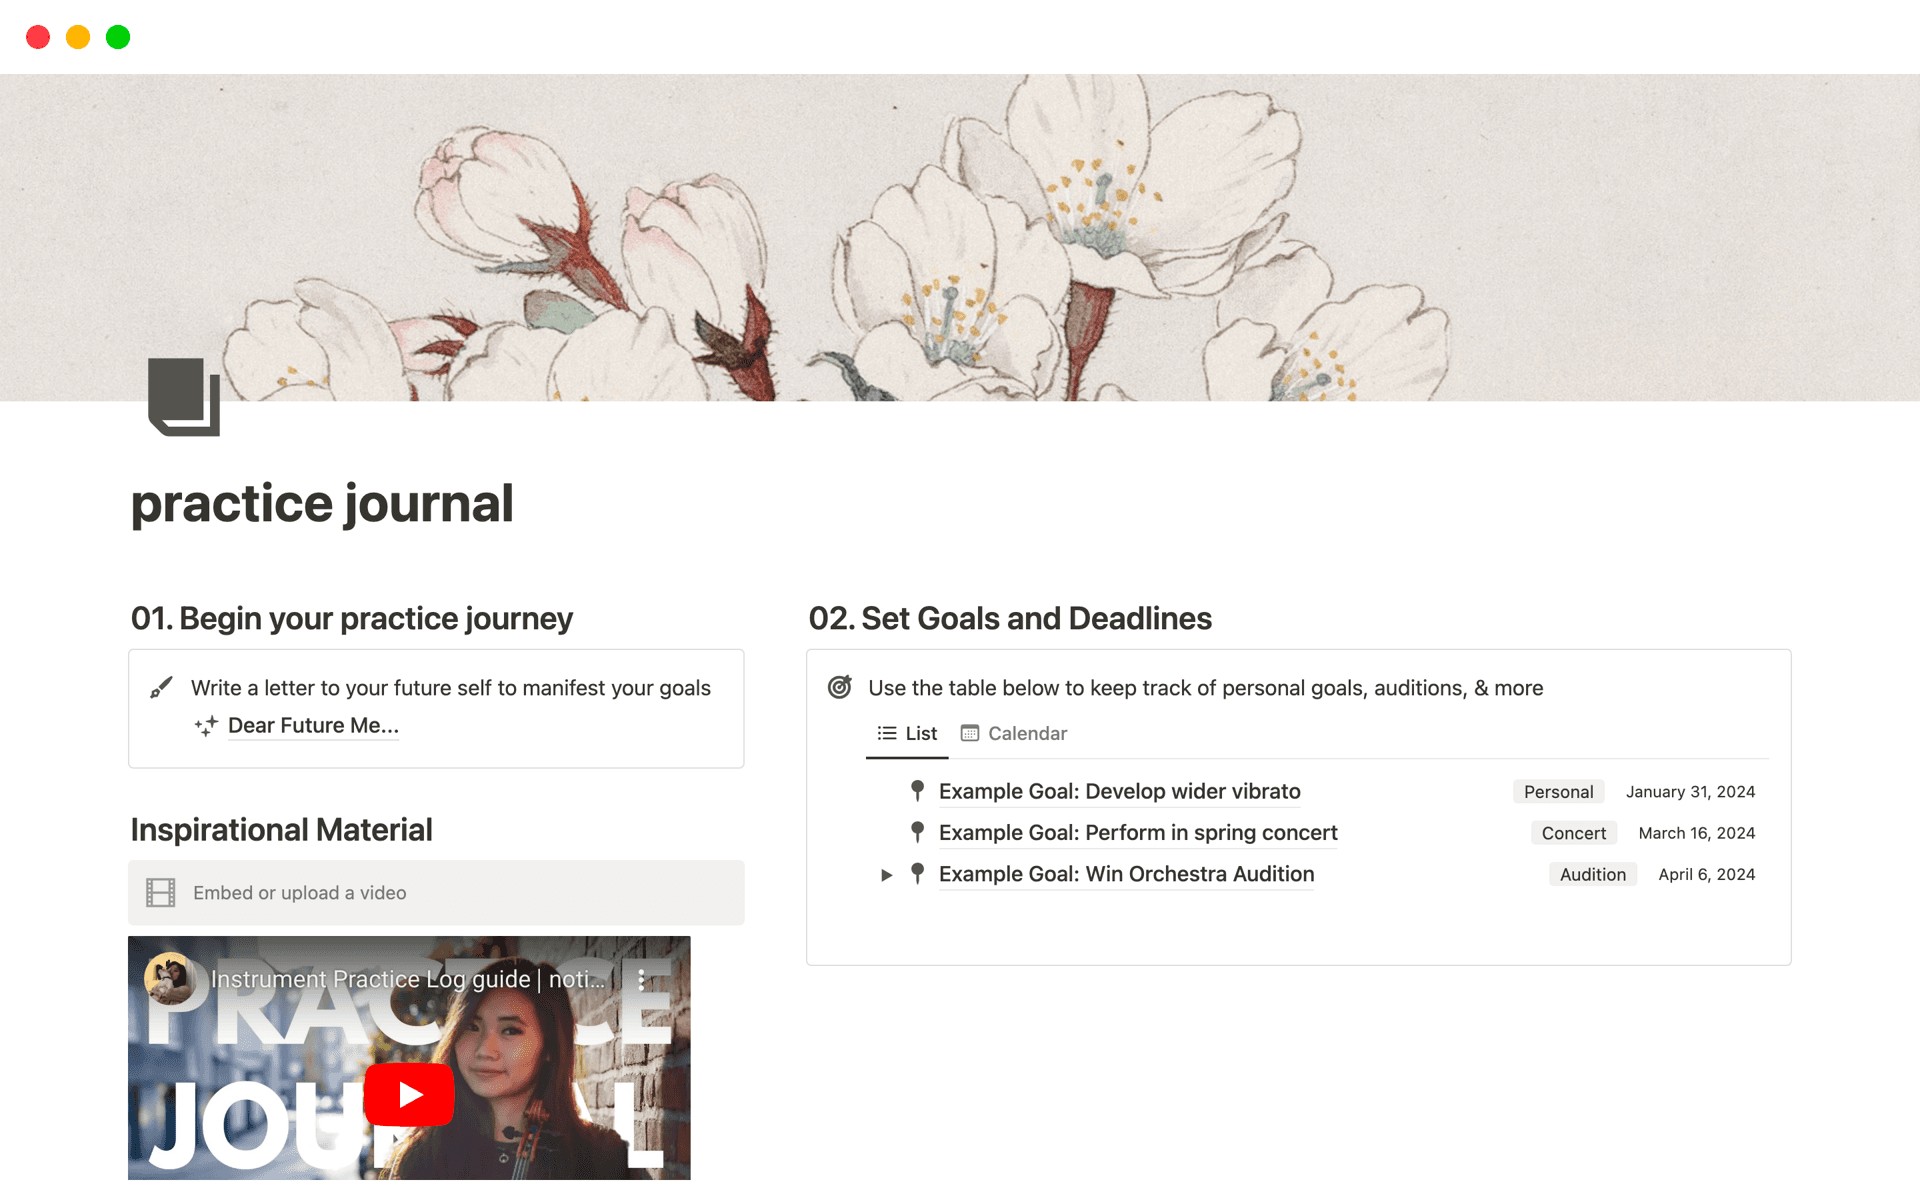Screen dimensions: 1920x1200
Task: Click the Embed or upload a video block
Action: tap(436, 893)
